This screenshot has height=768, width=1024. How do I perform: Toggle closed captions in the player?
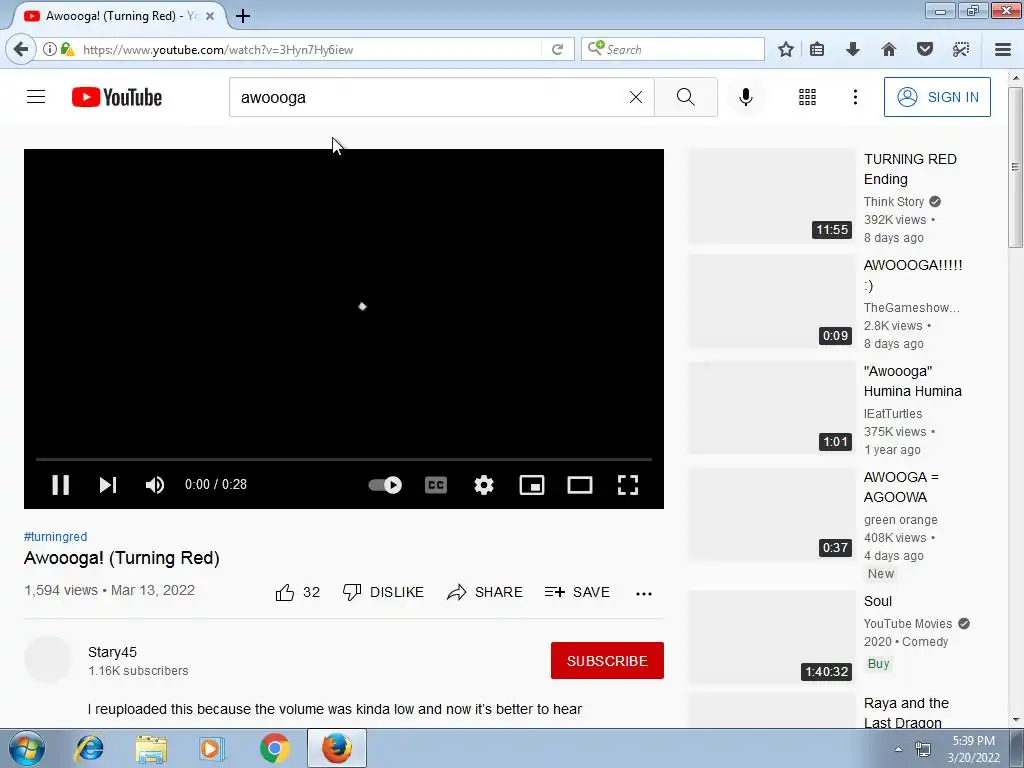436,485
